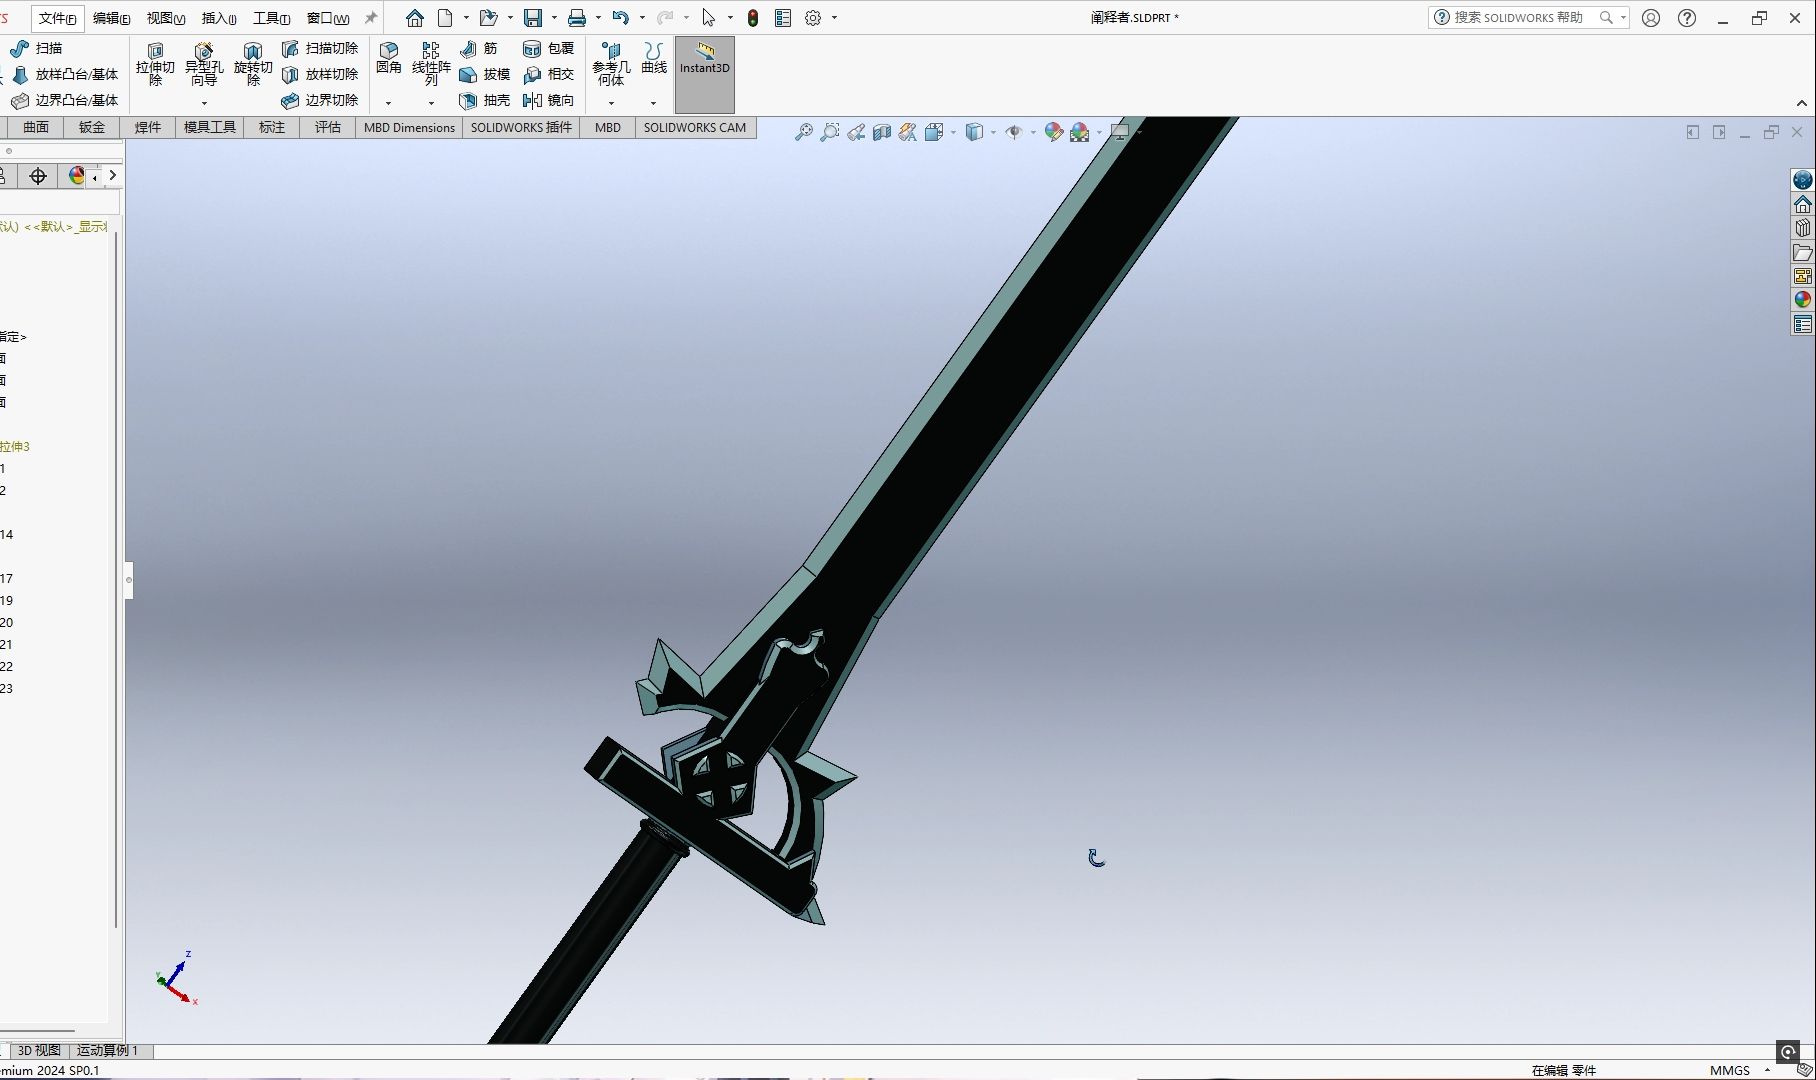The width and height of the screenshot is (1816, 1080).
Task: Click 放样凸台/基体 (Lofted Boss) button
Action: [65, 74]
